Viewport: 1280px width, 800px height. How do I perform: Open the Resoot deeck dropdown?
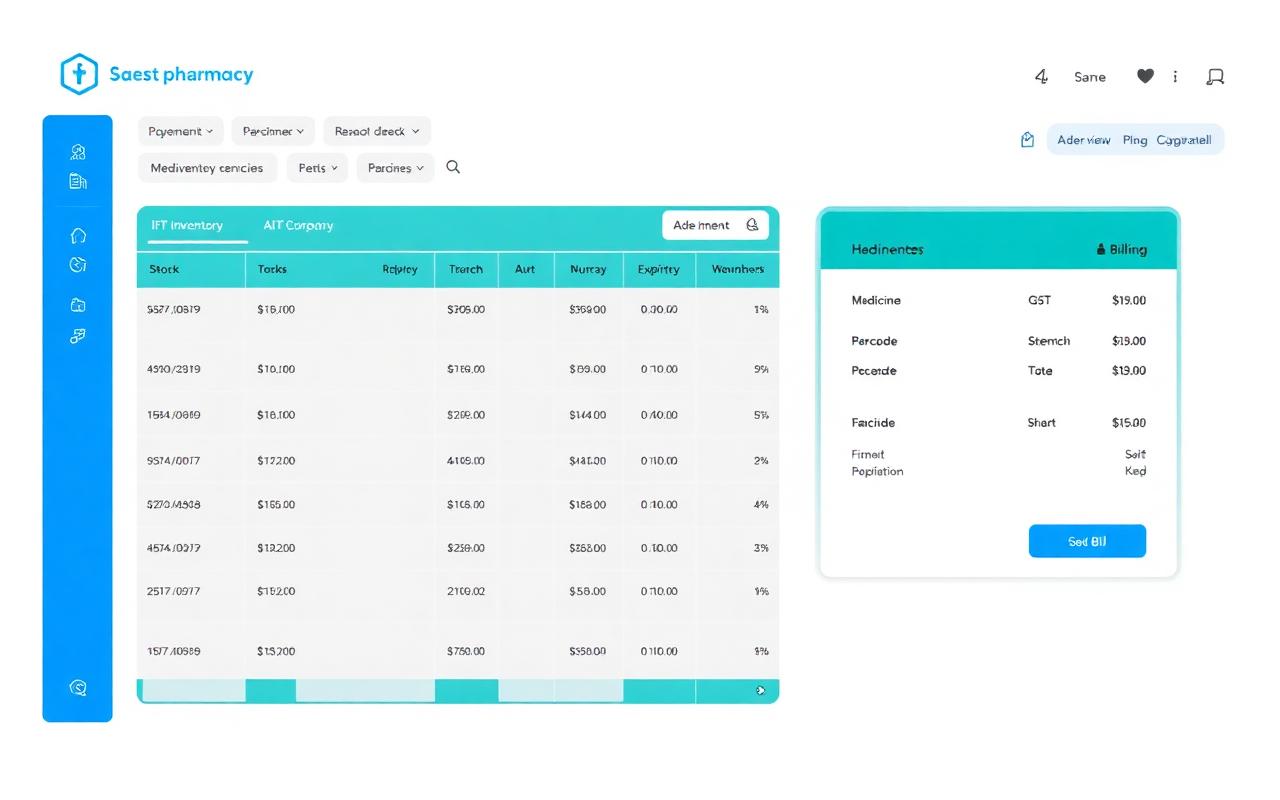pos(377,131)
